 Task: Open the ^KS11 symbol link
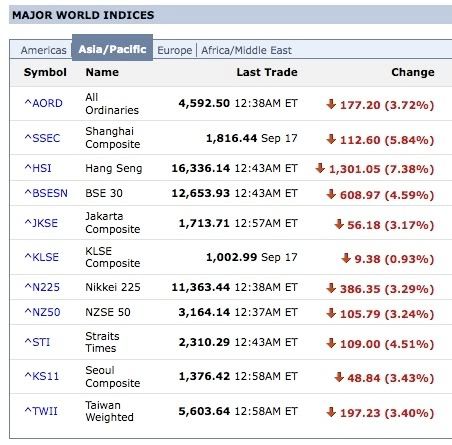click(x=42, y=376)
